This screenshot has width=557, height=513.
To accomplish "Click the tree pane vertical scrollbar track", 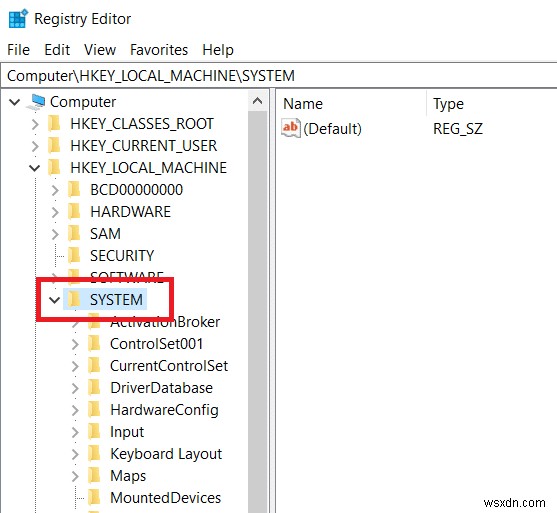I will [x=258, y=313].
